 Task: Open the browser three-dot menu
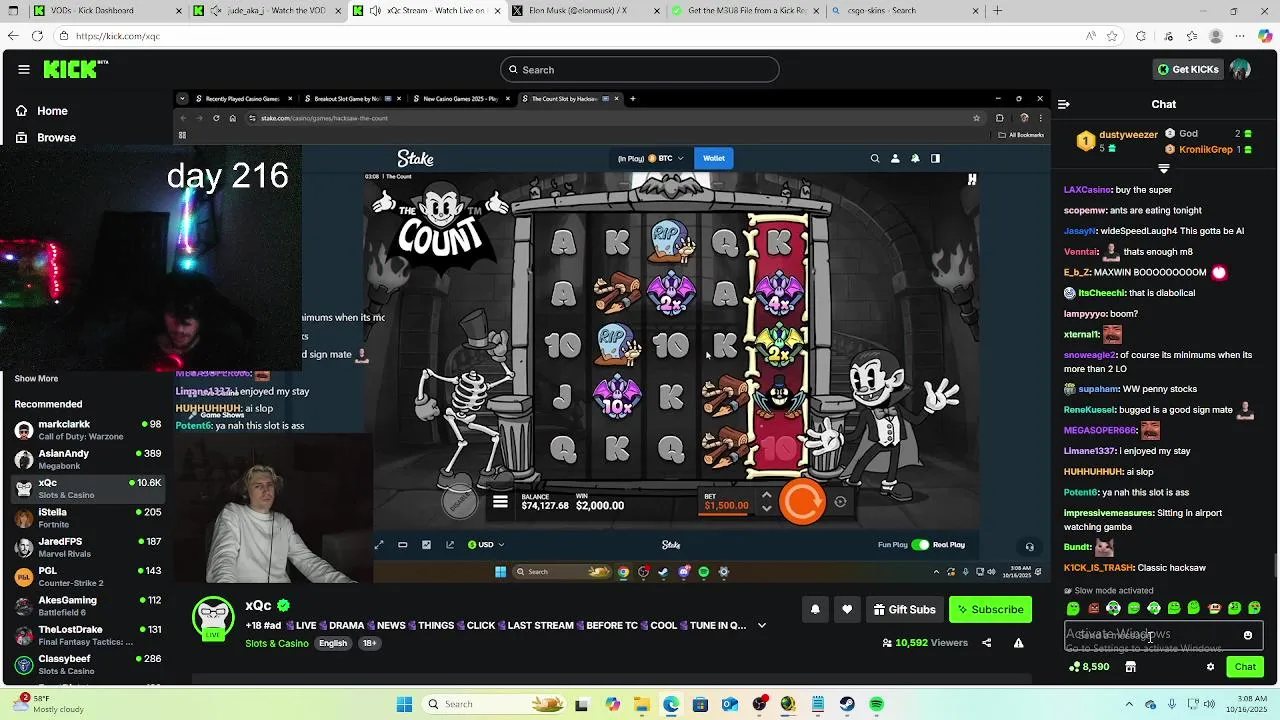(1240, 36)
